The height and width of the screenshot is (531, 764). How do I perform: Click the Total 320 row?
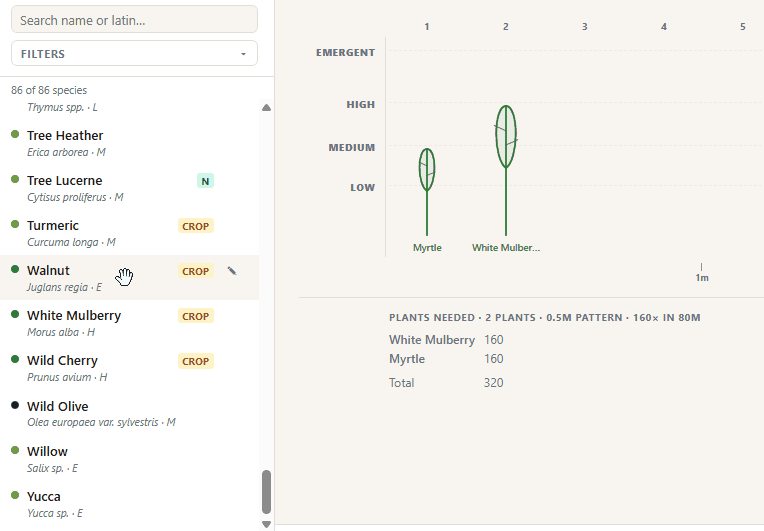point(446,383)
